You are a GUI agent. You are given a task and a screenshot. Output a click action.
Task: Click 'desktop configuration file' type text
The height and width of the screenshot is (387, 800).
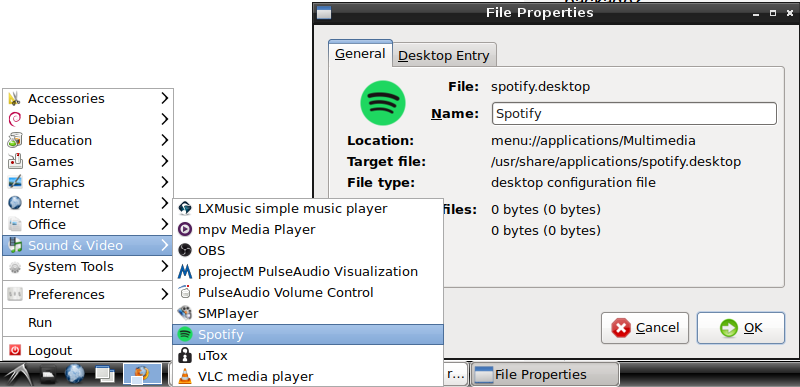coord(573,183)
